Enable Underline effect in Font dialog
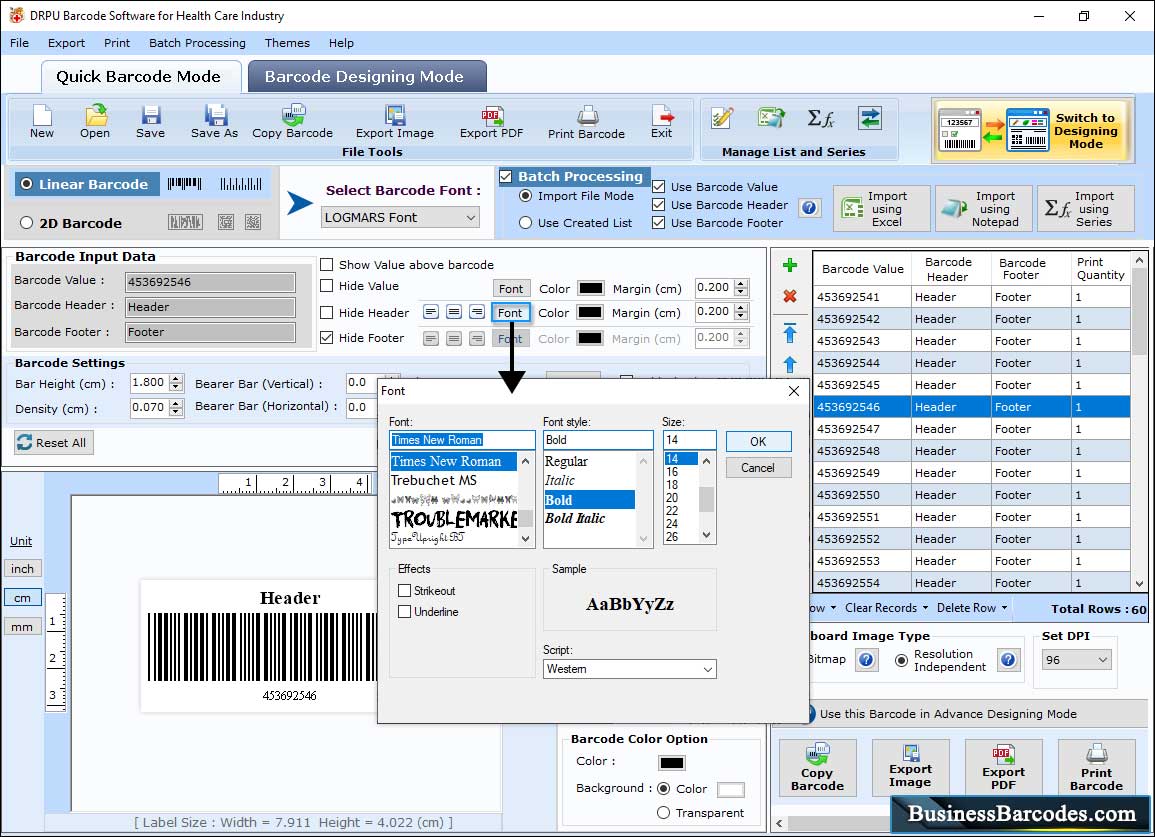This screenshot has width=1155, height=837. coord(404,612)
